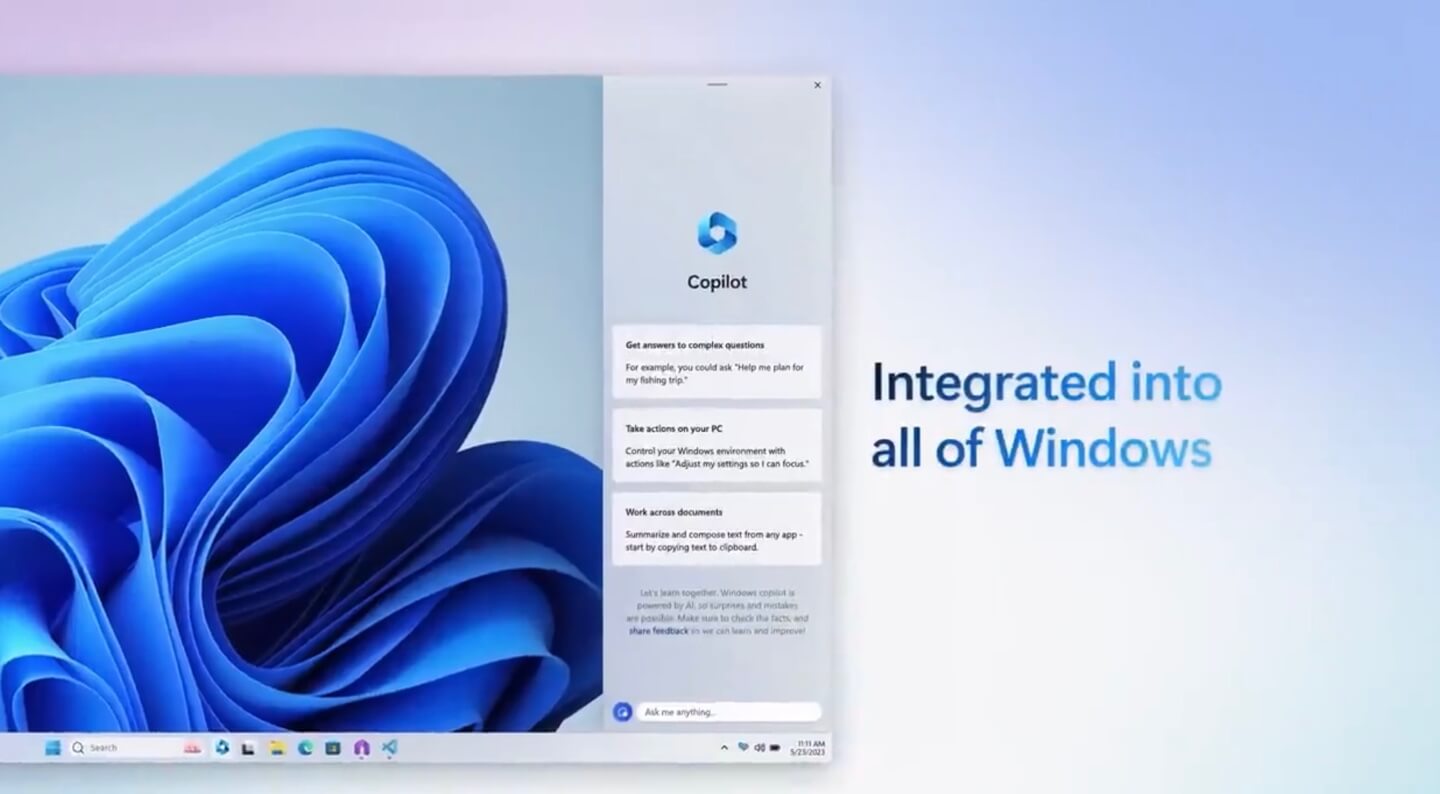Select 'Work across documents' card
The image size is (1440, 794).
click(x=717, y=529)
